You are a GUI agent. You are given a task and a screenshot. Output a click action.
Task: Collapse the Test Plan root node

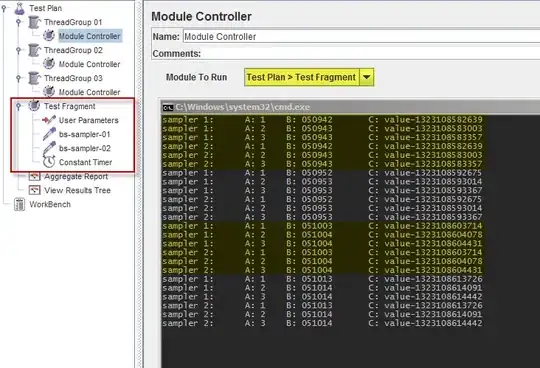pyautogui.click(x=4, y=8)
